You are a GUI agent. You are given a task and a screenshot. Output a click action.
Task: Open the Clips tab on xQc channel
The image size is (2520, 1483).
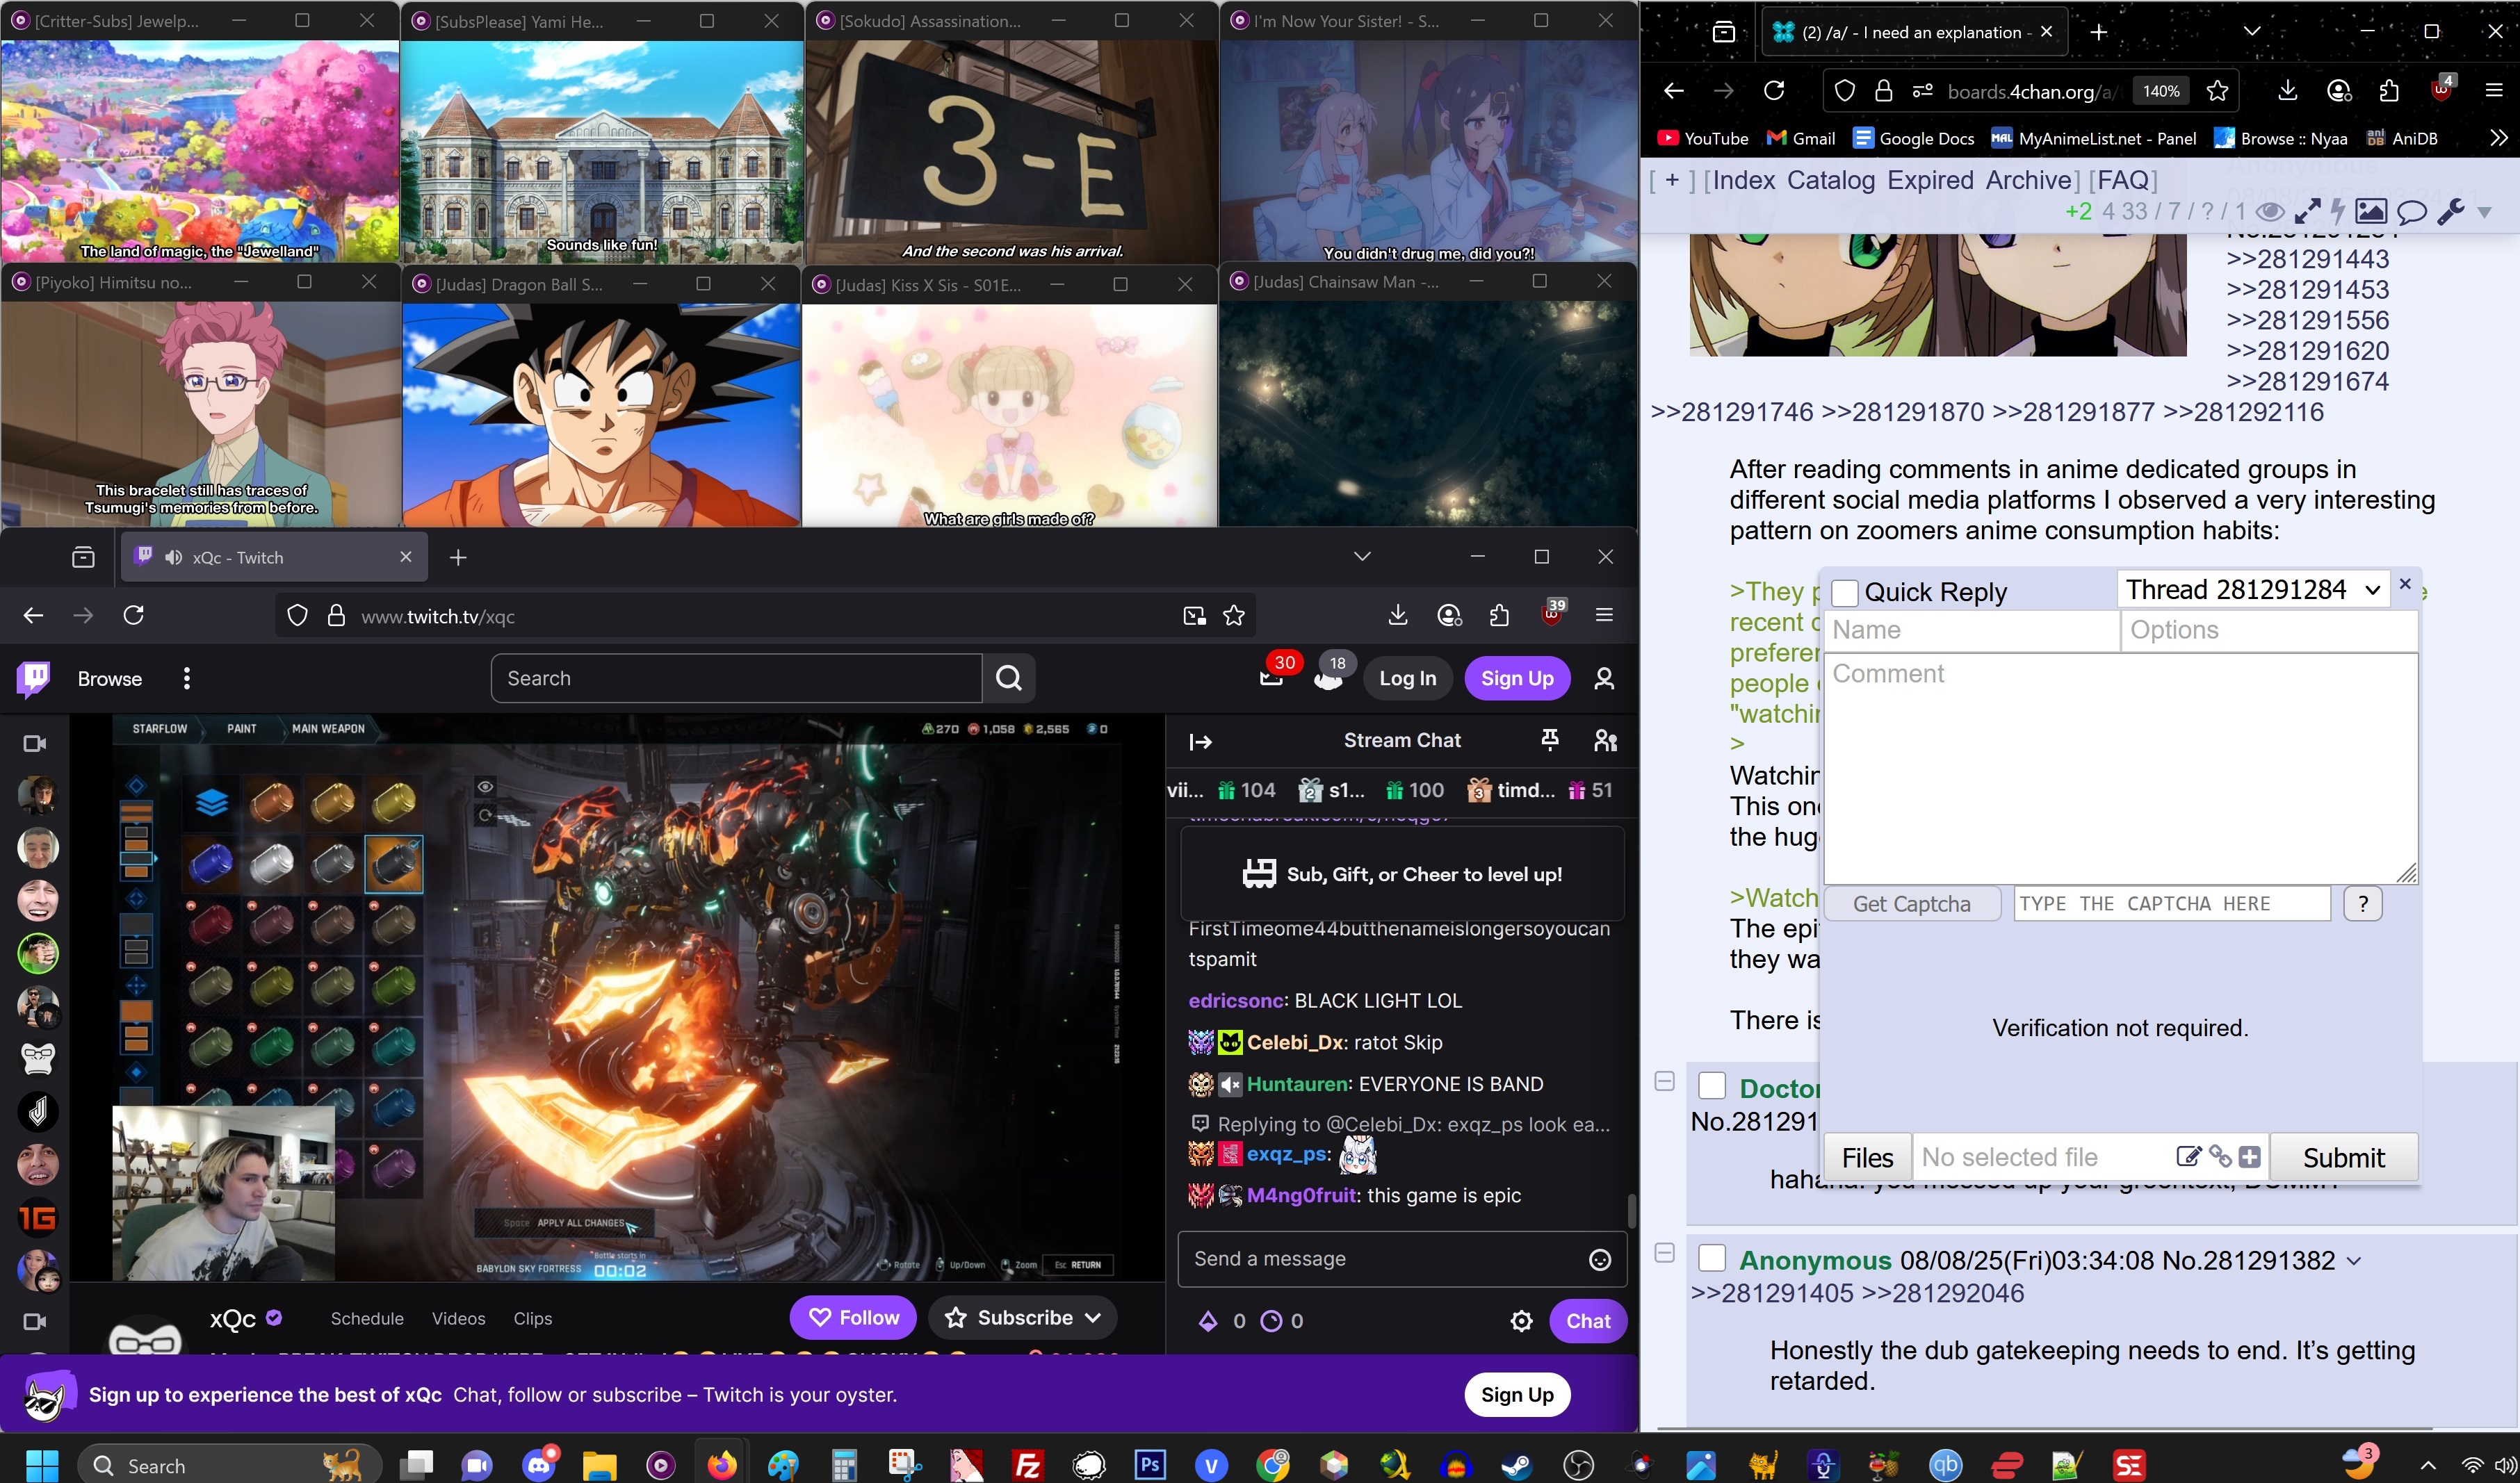[x=532, y=1318]
